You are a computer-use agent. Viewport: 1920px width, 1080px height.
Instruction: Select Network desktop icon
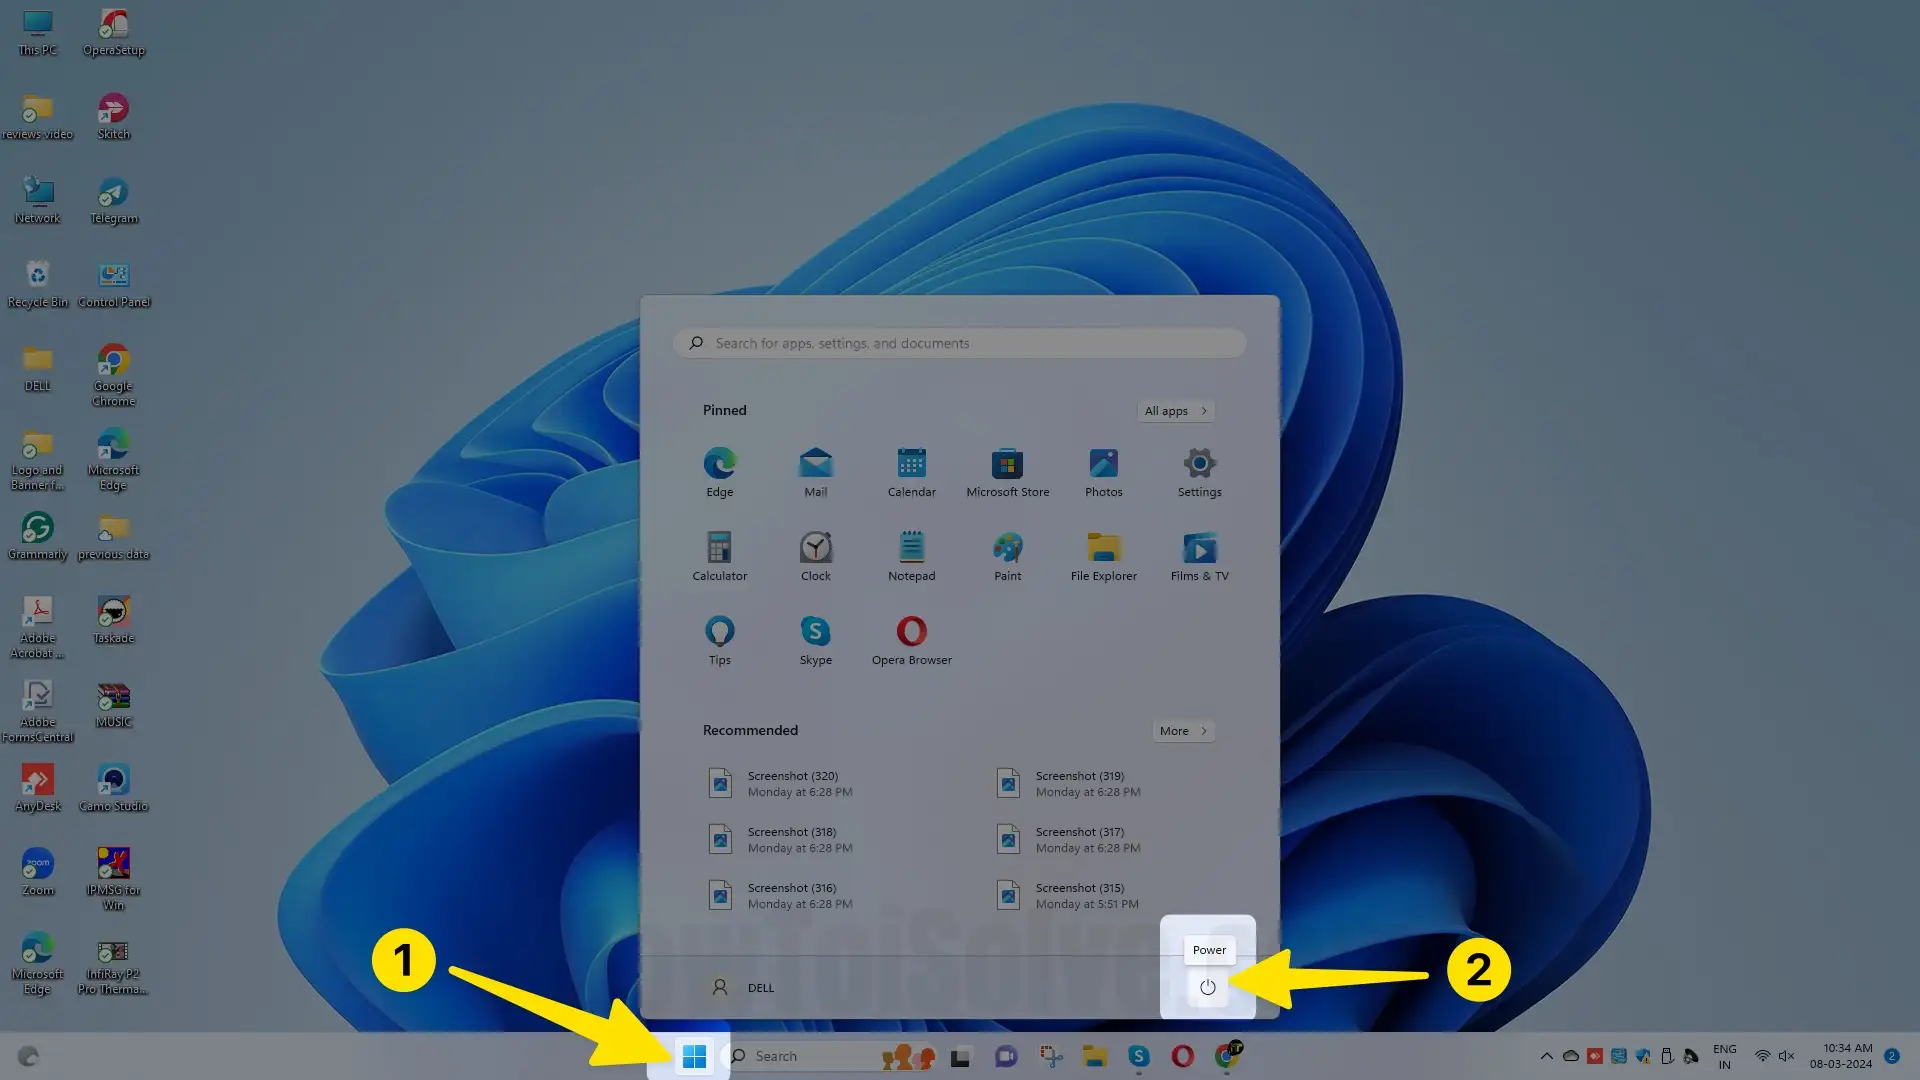tap(38, 201)
